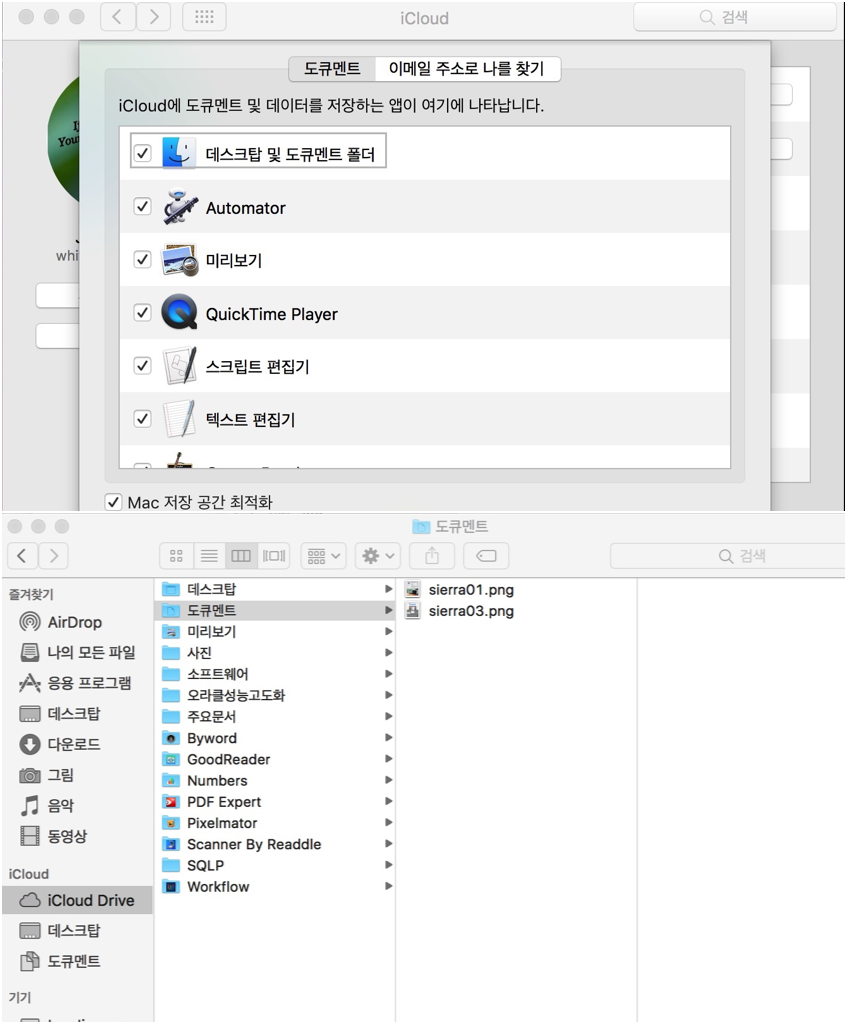The width and height of the screenshot is (847, 1024).
Task: Switch Finder to icon view
Action: [x=176, y=556]
